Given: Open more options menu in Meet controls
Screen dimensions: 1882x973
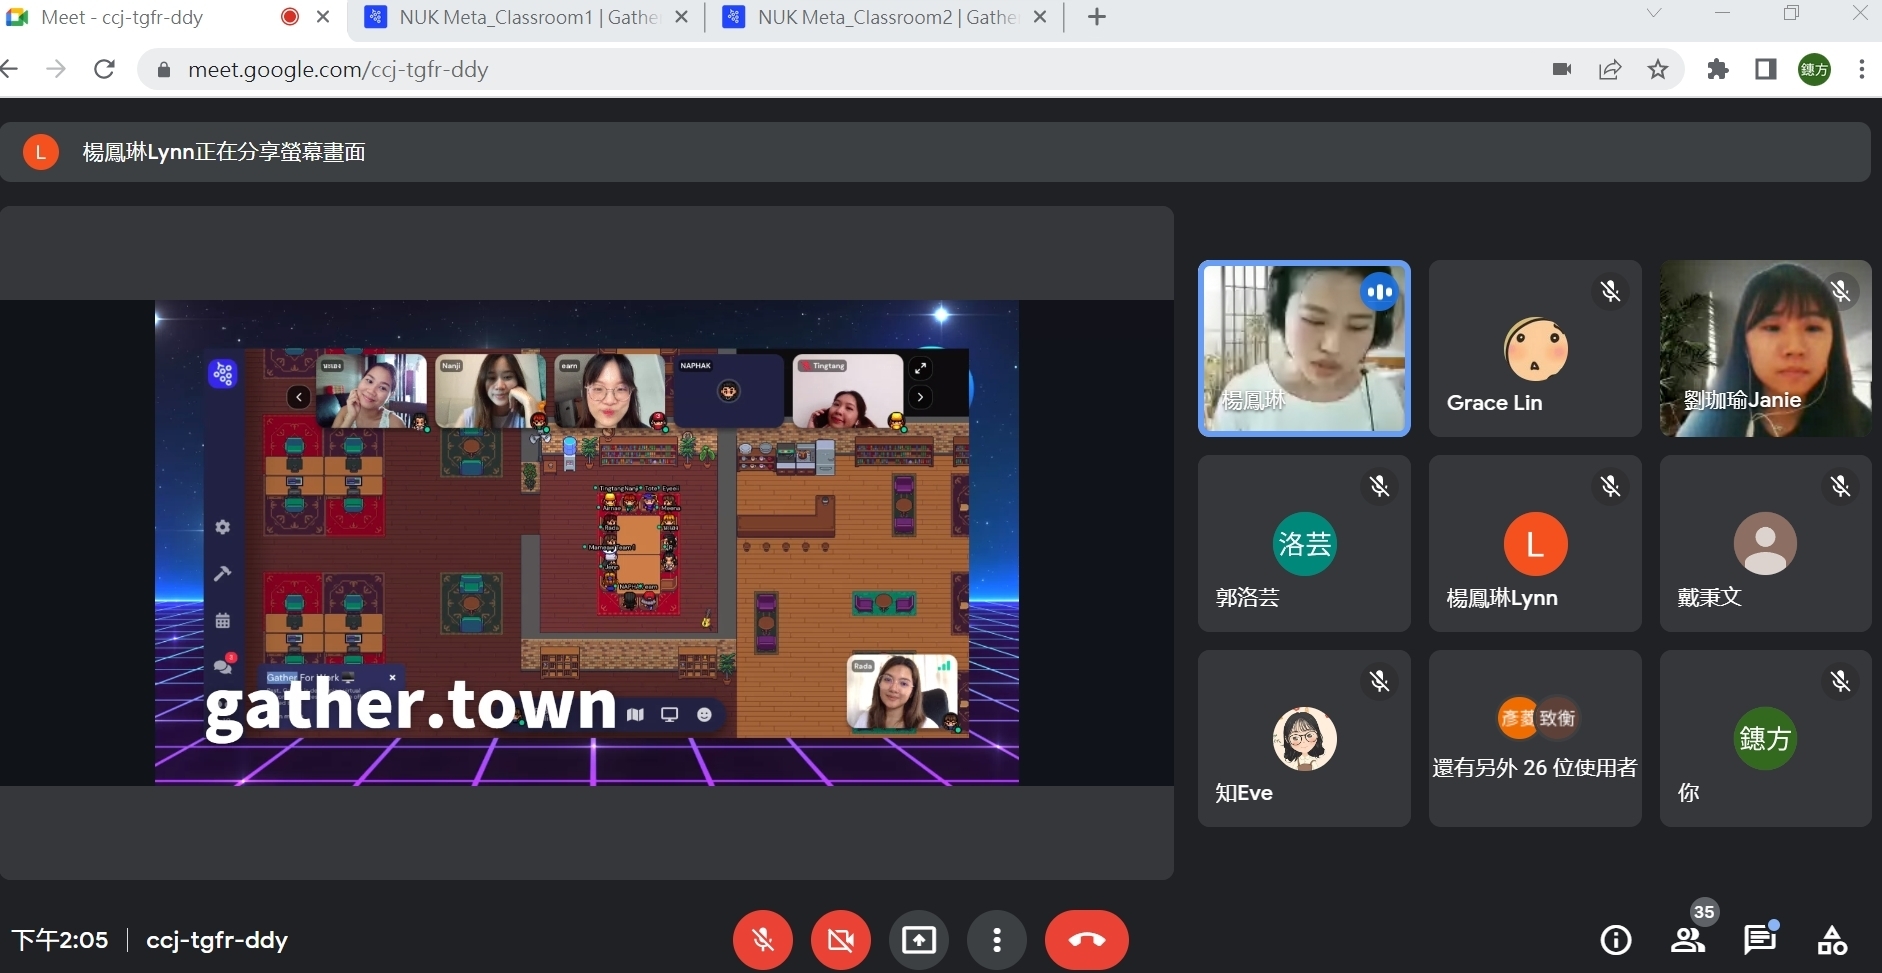Looking at the screenshot, I should pos(997,940).
